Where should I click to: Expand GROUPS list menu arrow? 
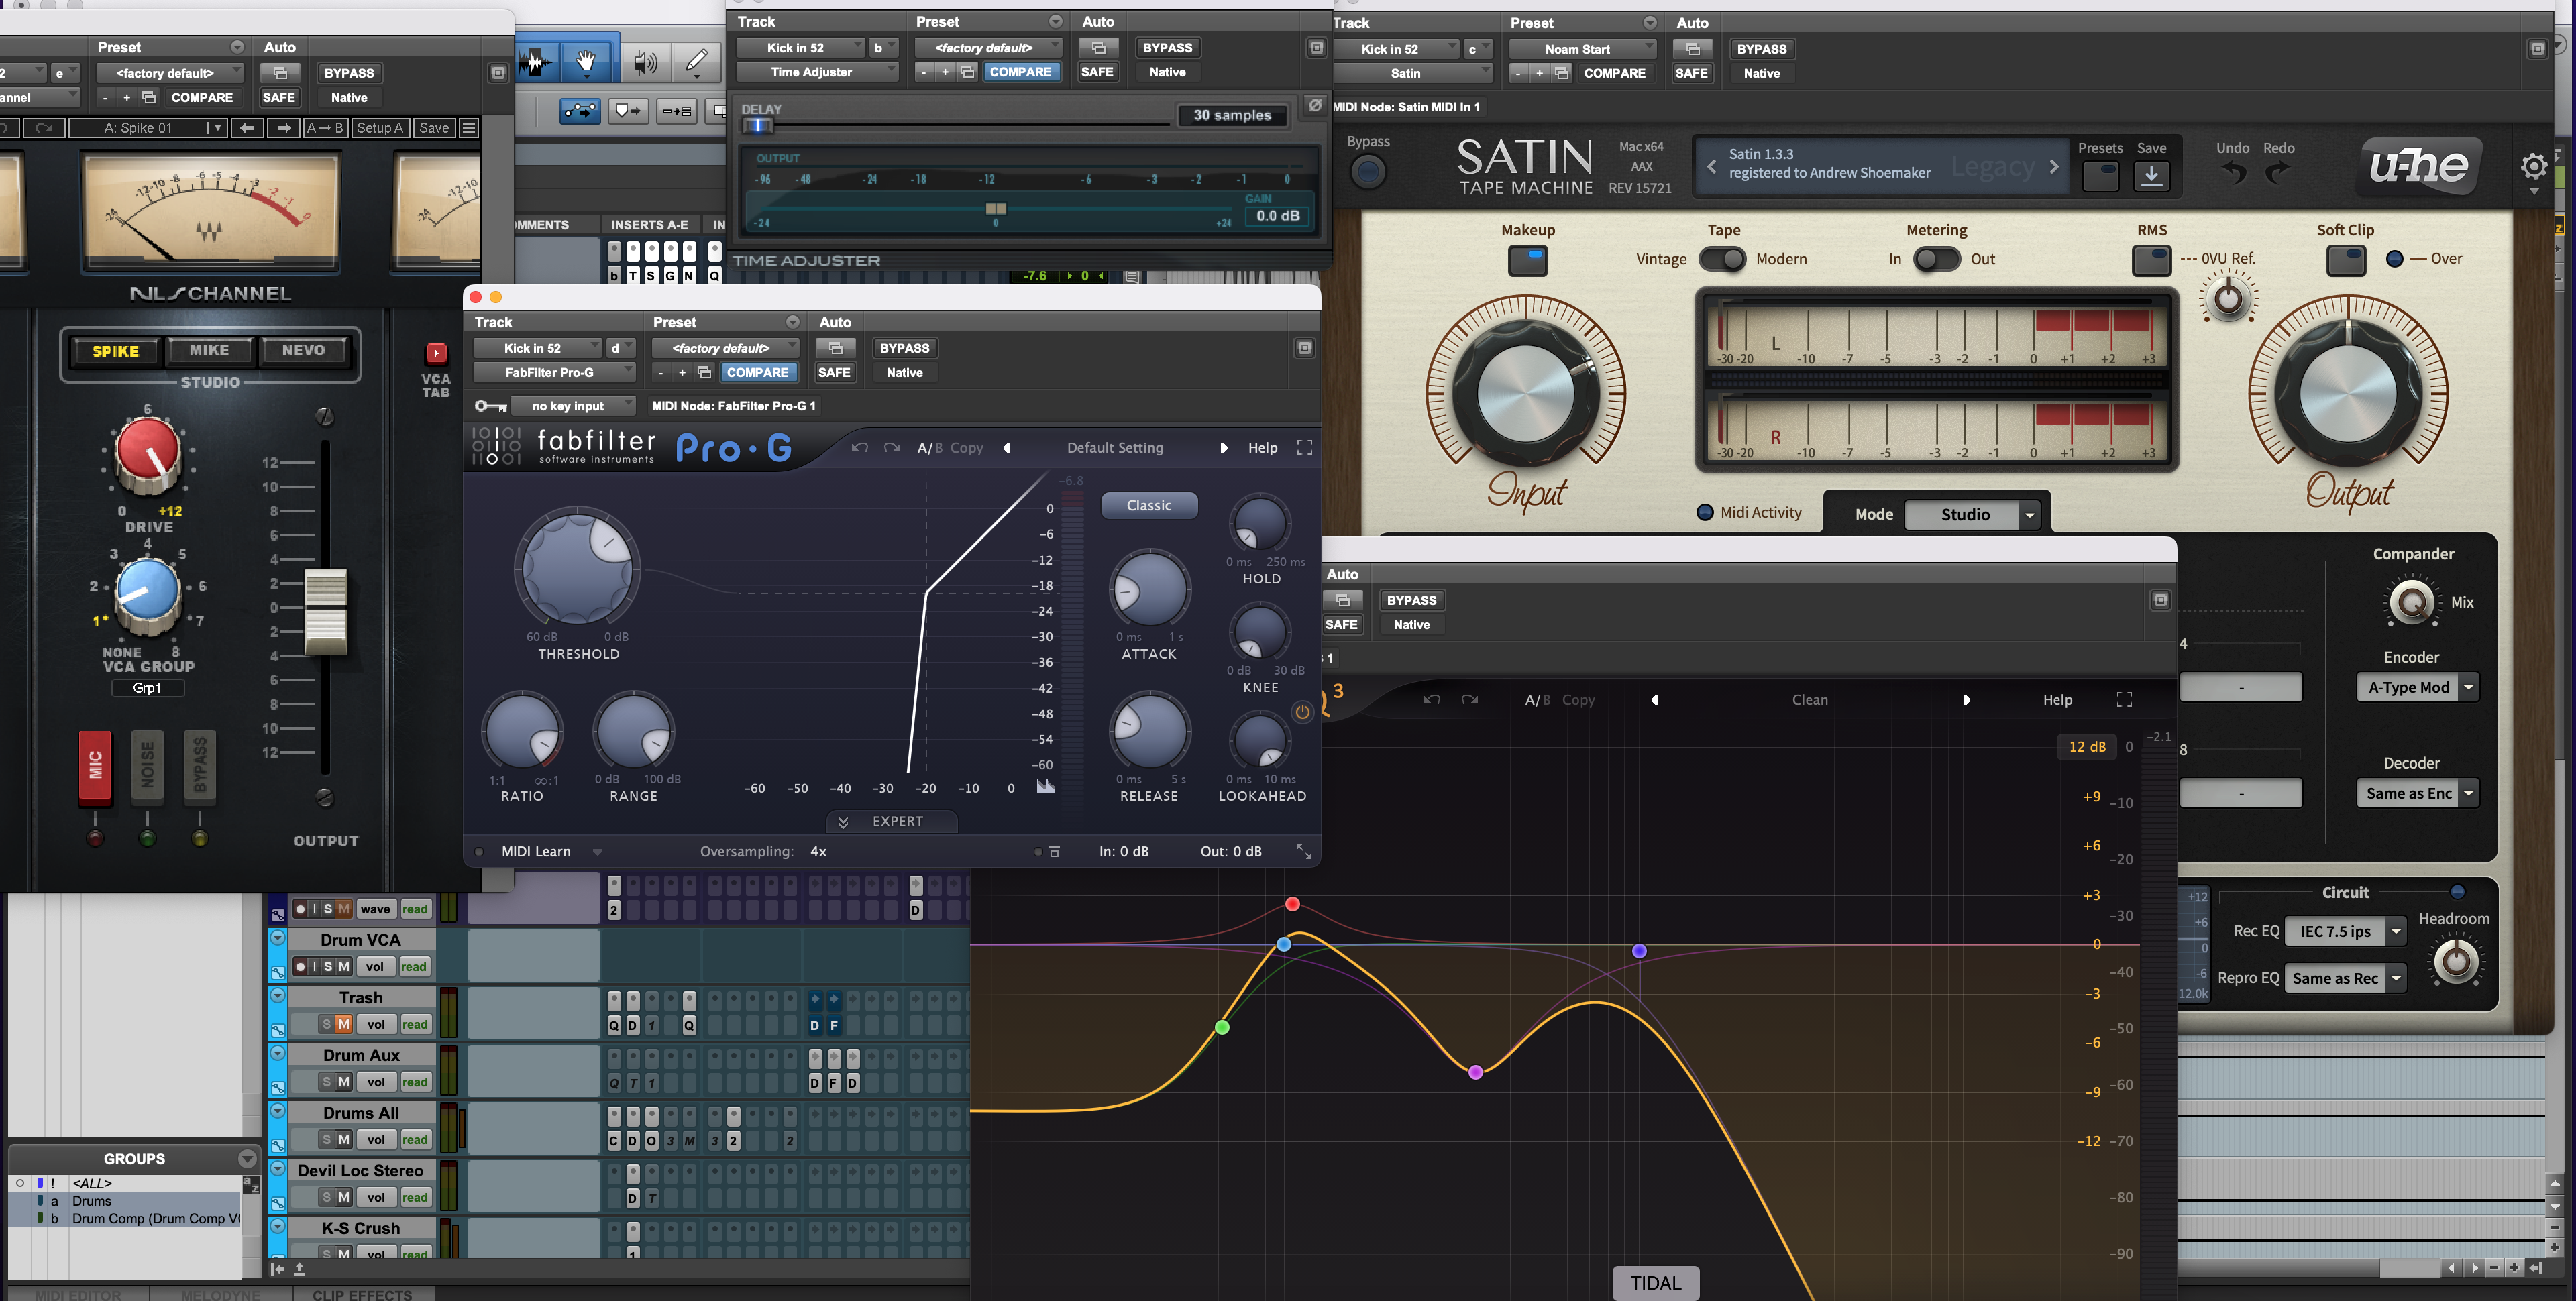pos(247,1159)
